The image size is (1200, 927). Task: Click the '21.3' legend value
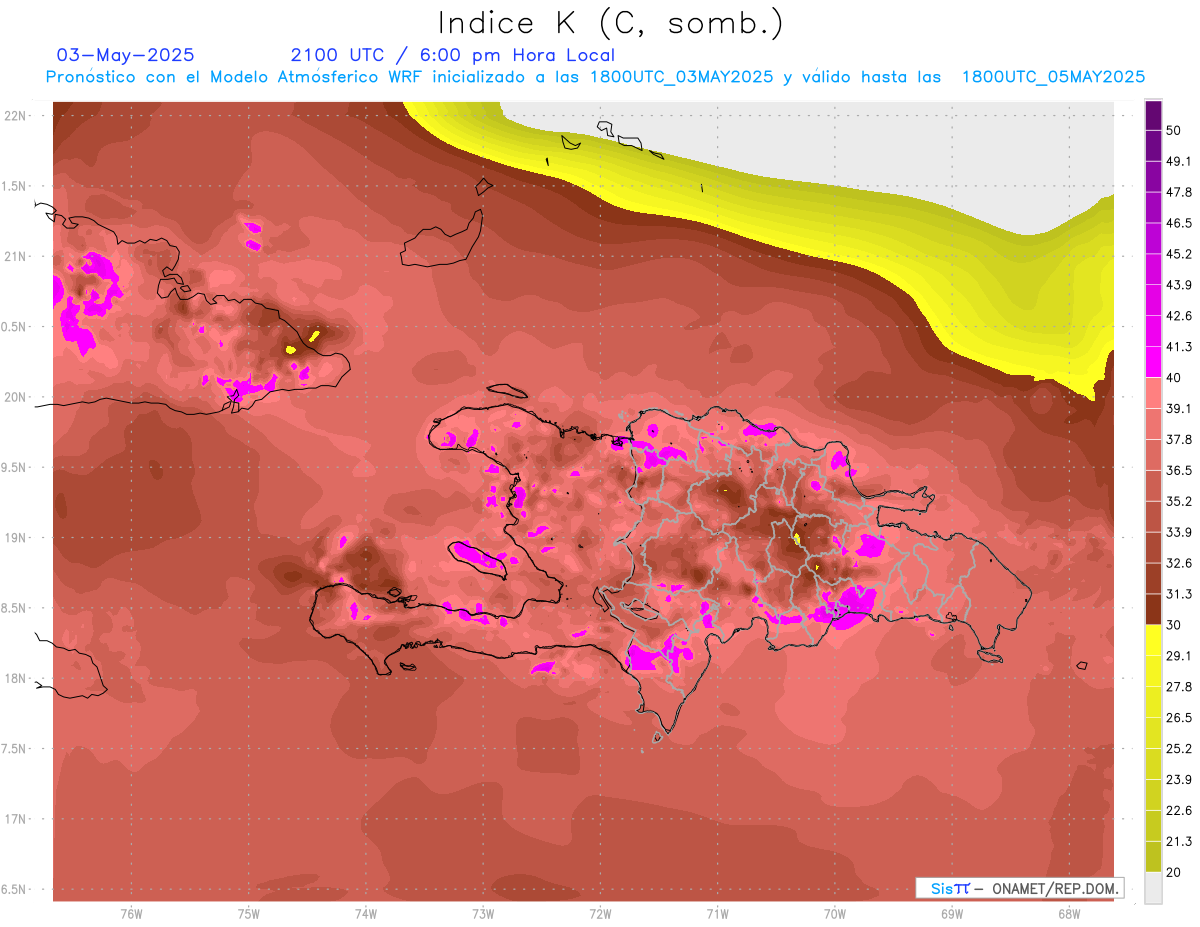[1178, 842]
